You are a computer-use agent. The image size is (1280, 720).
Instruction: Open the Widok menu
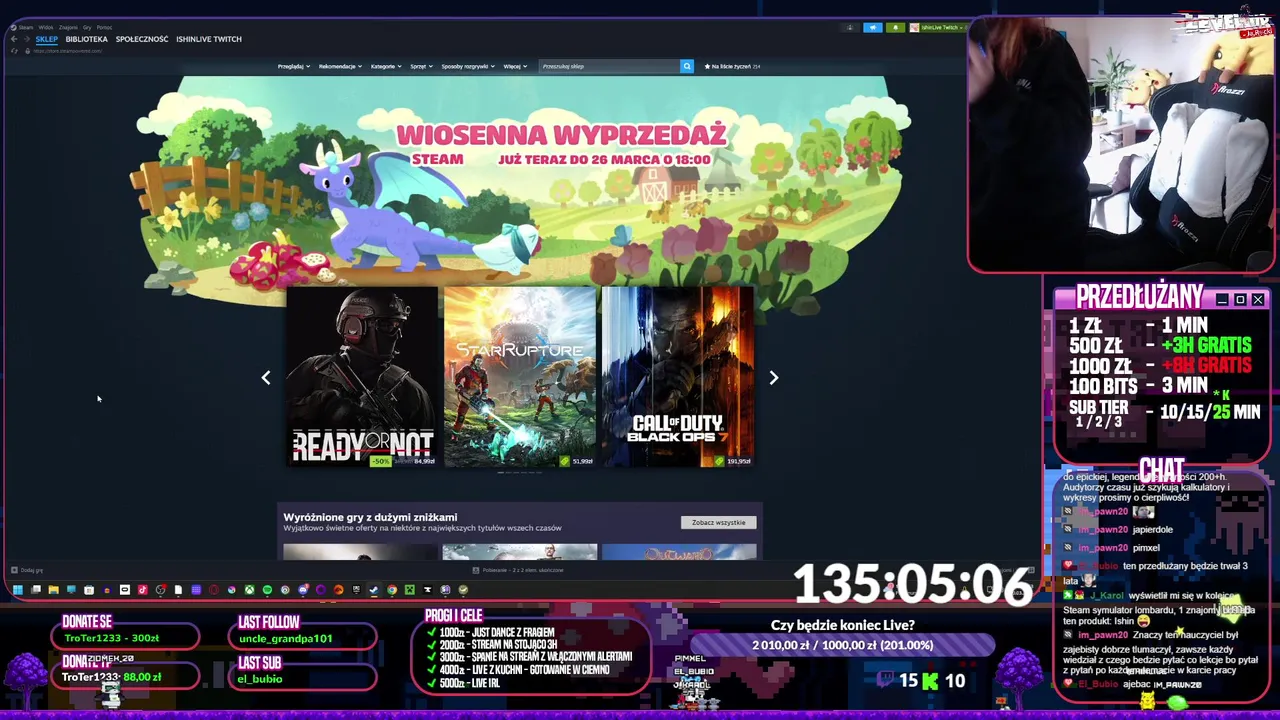(x=46, y=28)
